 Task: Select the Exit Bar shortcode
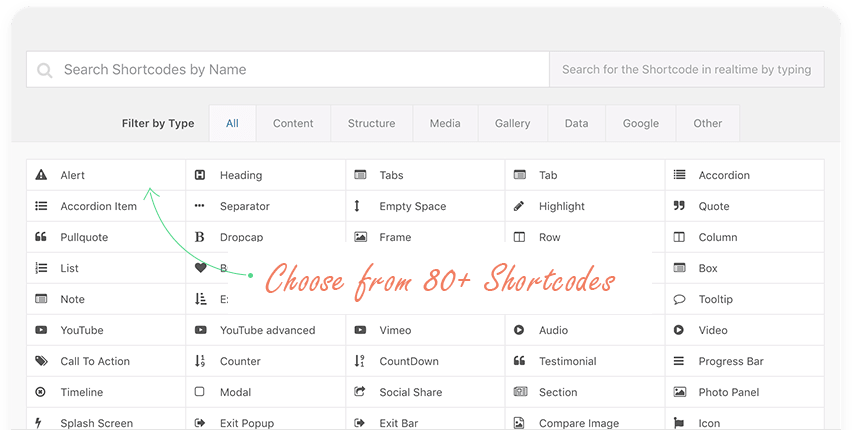(x=425, y=419)
